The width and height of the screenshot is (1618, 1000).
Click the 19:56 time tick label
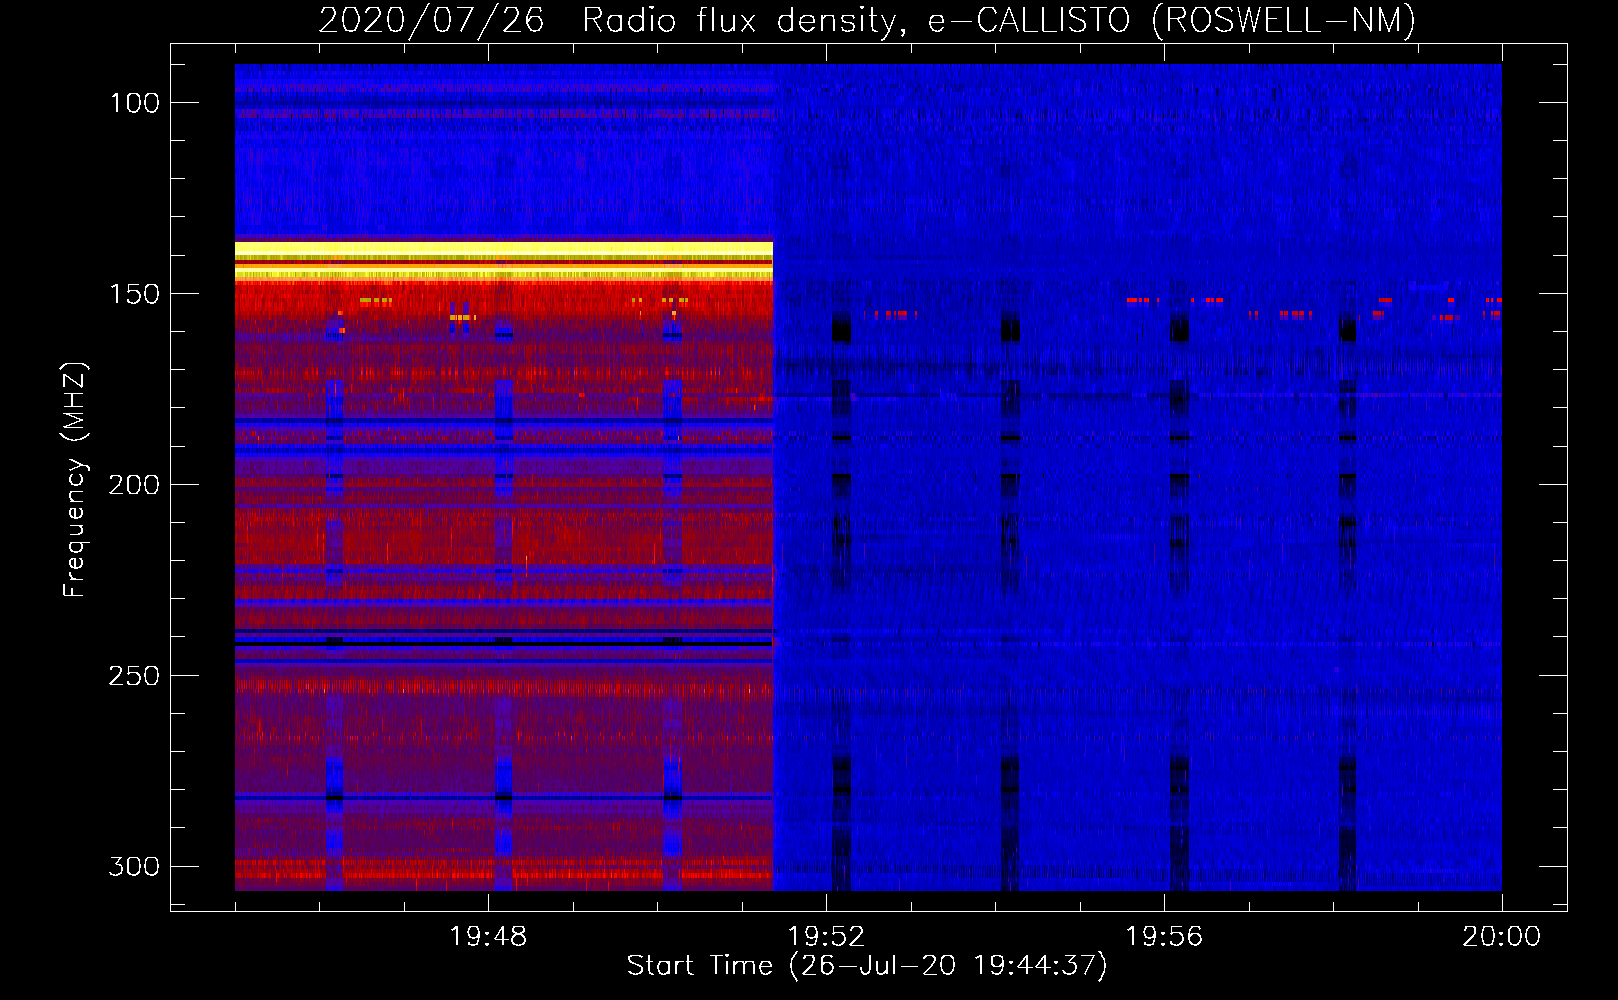click(1164, 937)
